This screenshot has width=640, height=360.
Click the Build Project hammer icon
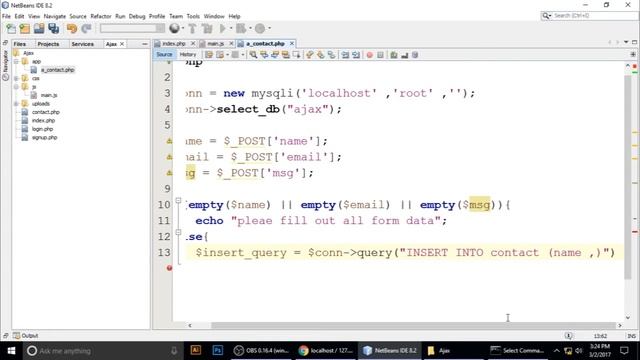(192, 29)
